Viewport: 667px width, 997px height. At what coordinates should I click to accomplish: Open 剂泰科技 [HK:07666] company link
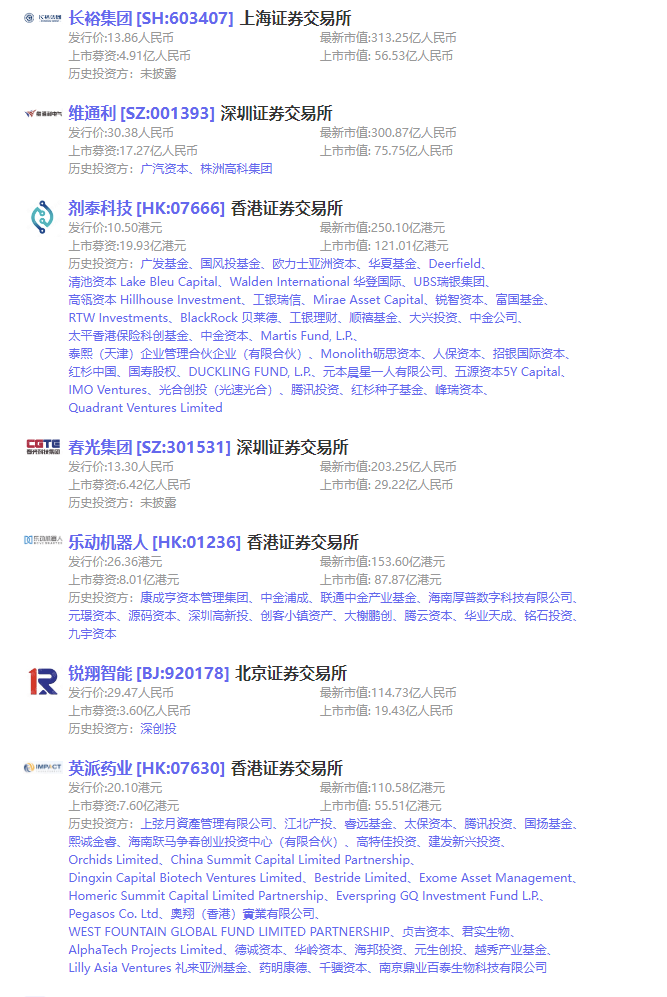click(147, 208)
